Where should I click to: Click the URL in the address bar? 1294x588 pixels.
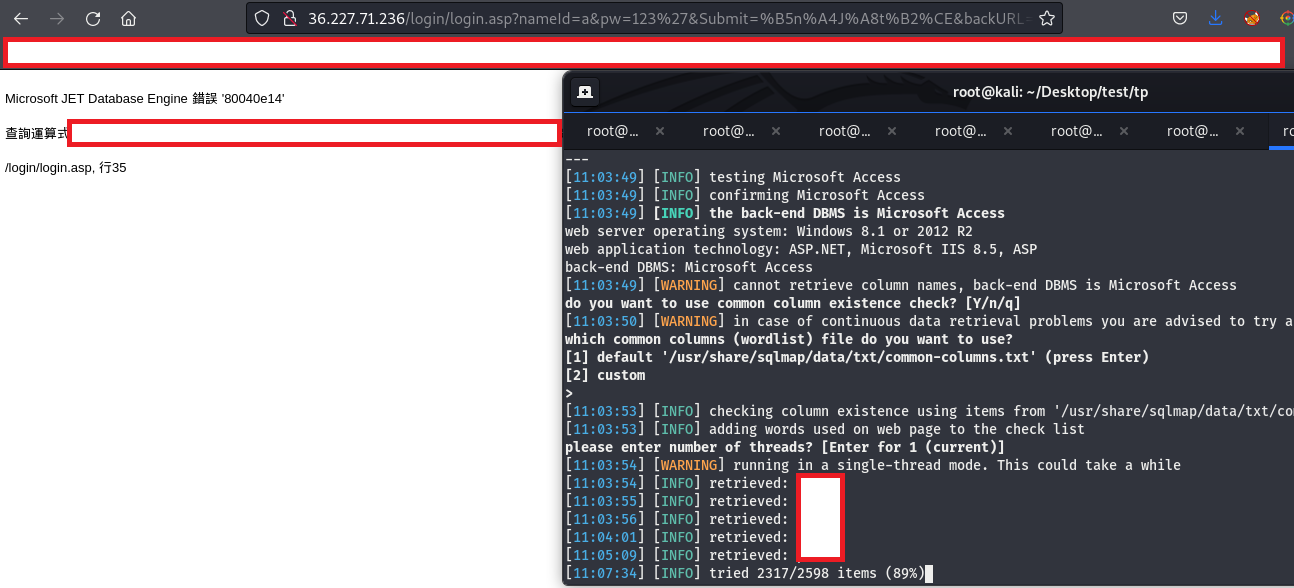coord(668,18)
